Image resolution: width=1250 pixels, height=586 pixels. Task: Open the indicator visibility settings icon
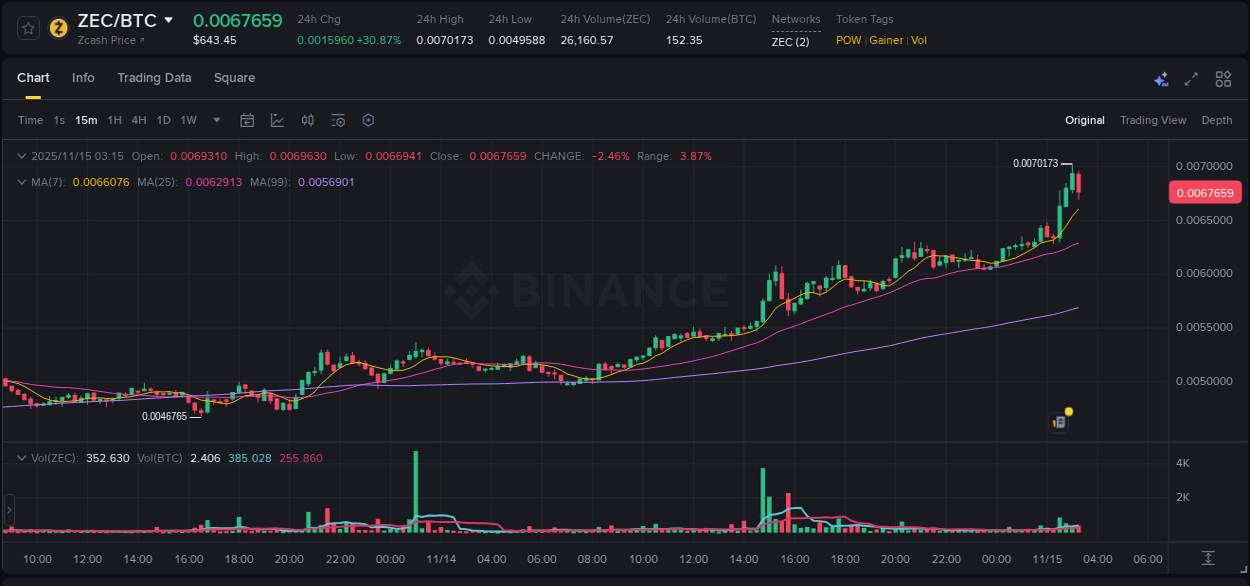point(338,120)
